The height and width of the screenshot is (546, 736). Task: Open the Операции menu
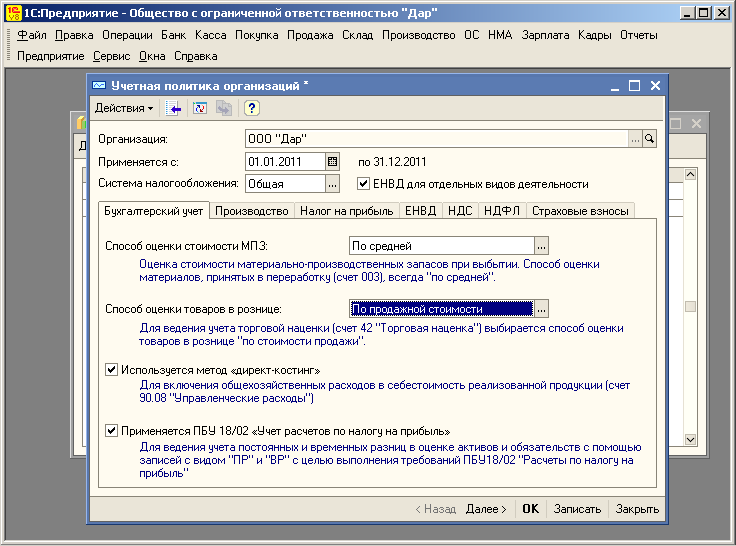pyautogui.click(x=127, y=35)
